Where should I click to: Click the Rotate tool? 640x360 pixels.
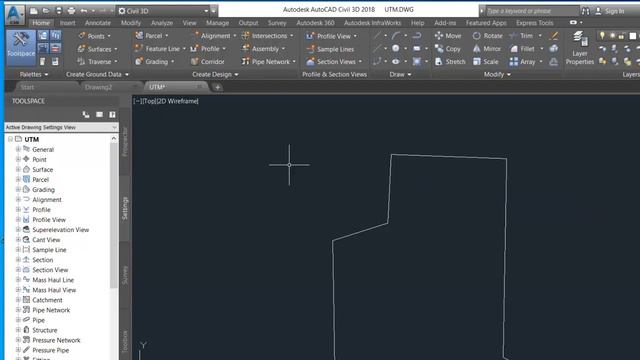(487, 36)
